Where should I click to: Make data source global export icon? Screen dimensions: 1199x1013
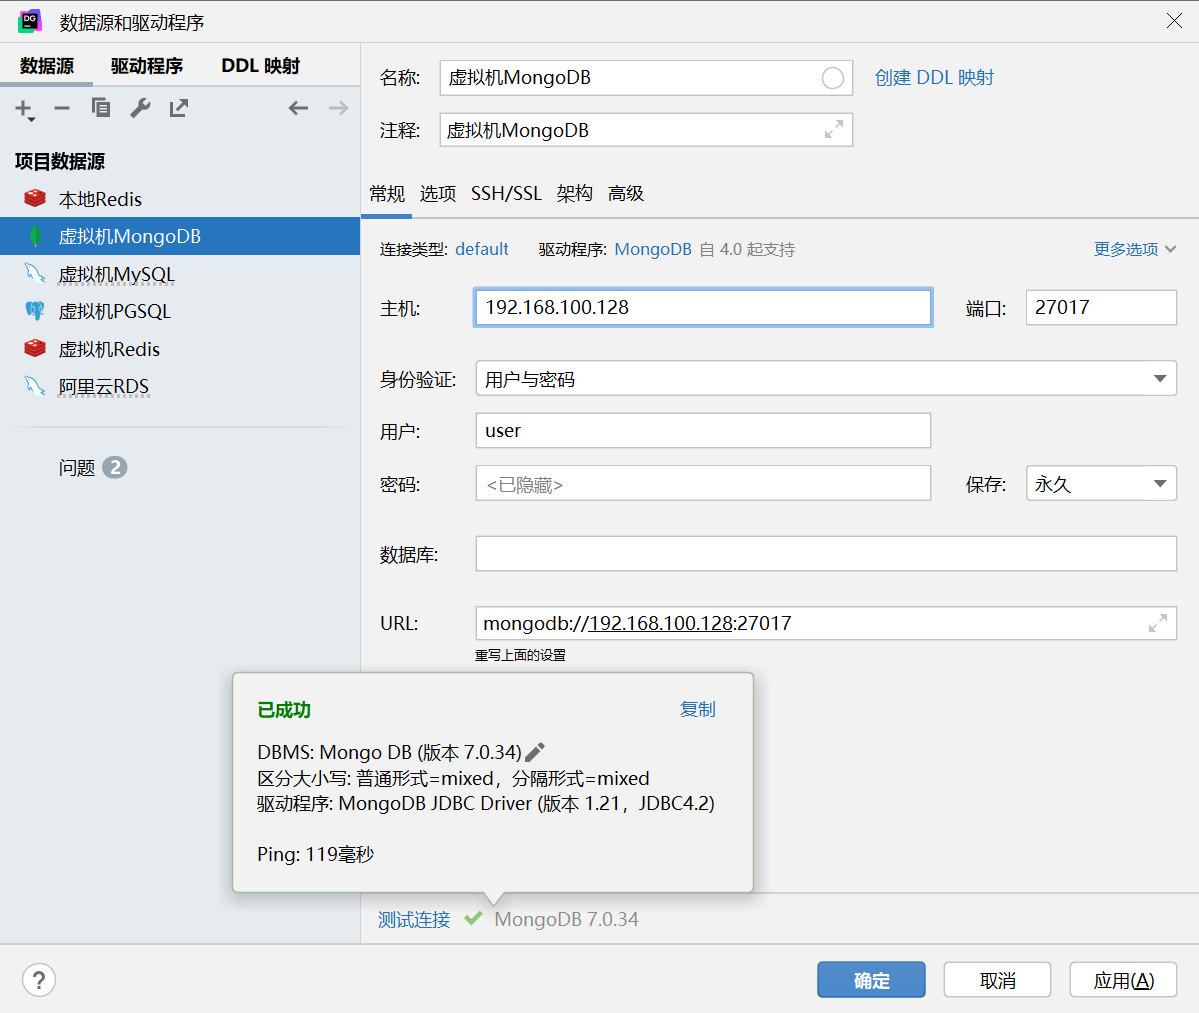point(178,108)
